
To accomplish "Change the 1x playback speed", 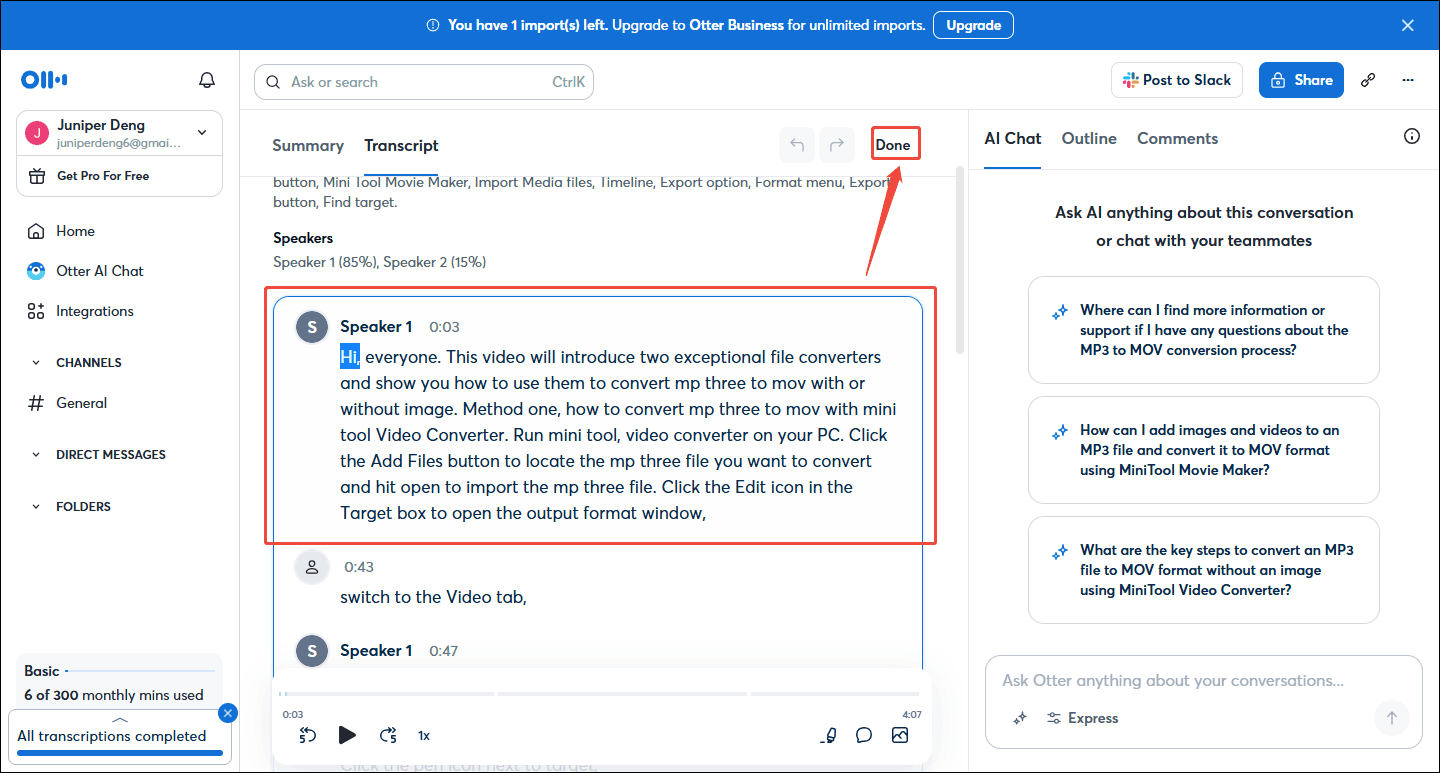I will (424, 735).
